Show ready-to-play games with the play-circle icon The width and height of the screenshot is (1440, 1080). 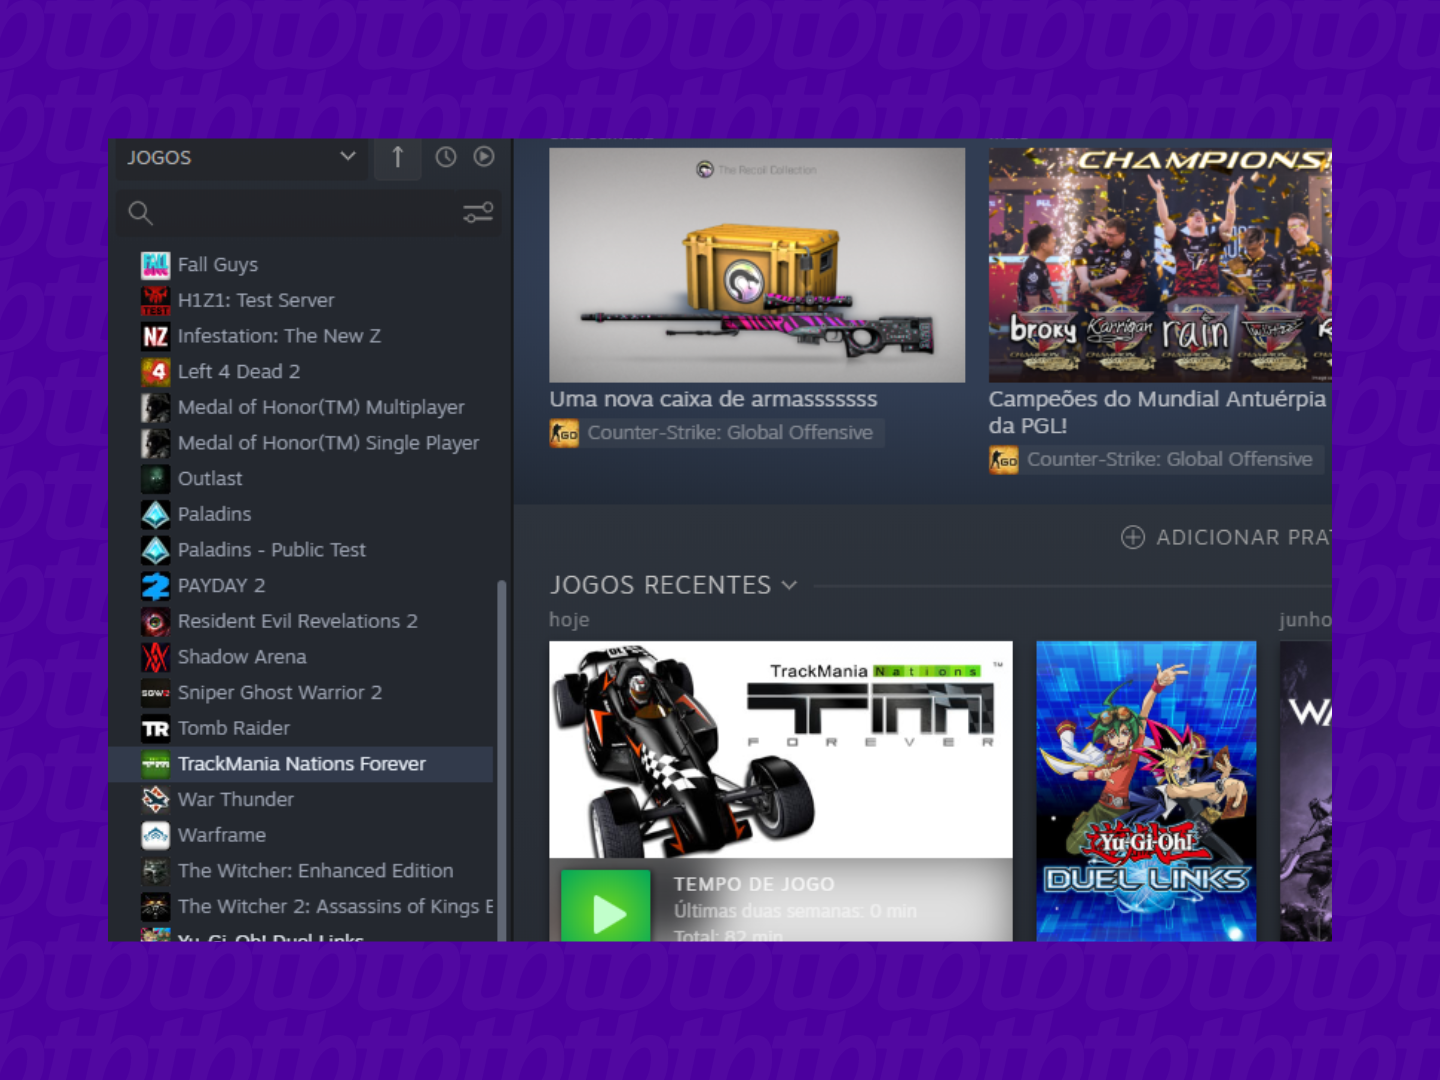tap(484, 157)
